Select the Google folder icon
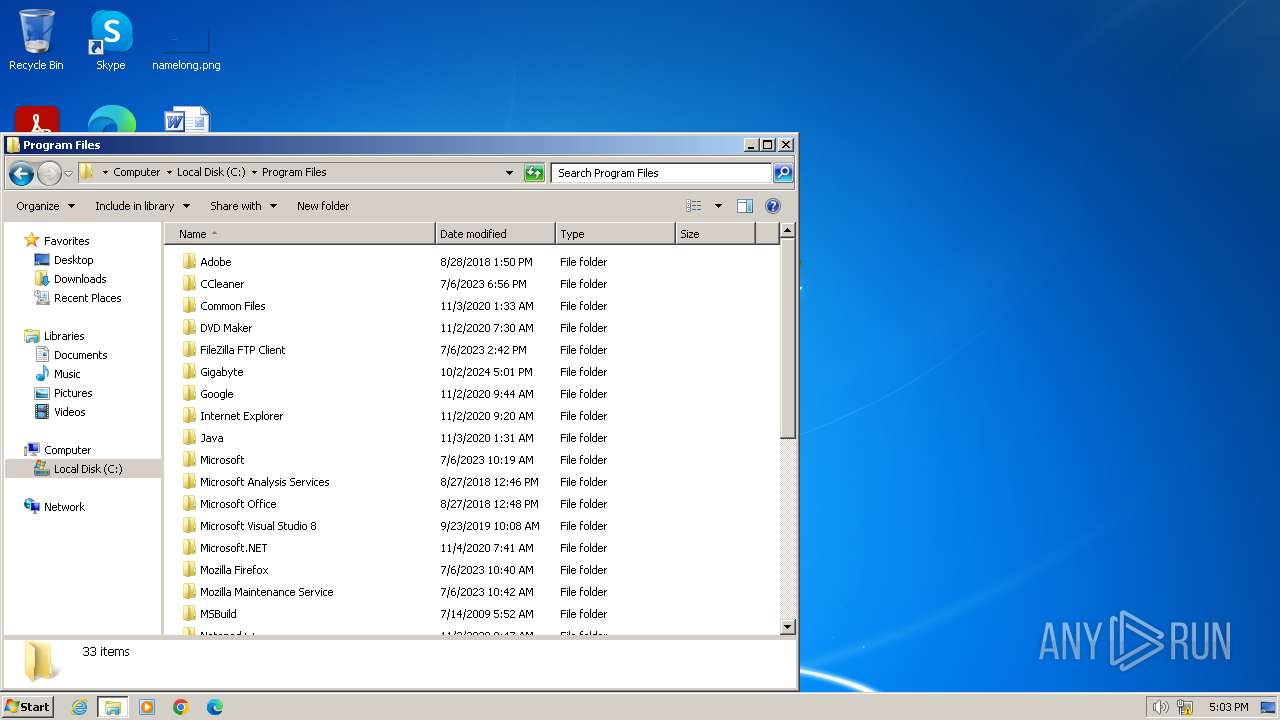This screenshot has height=720, width=1280. (x=190, y=394)
